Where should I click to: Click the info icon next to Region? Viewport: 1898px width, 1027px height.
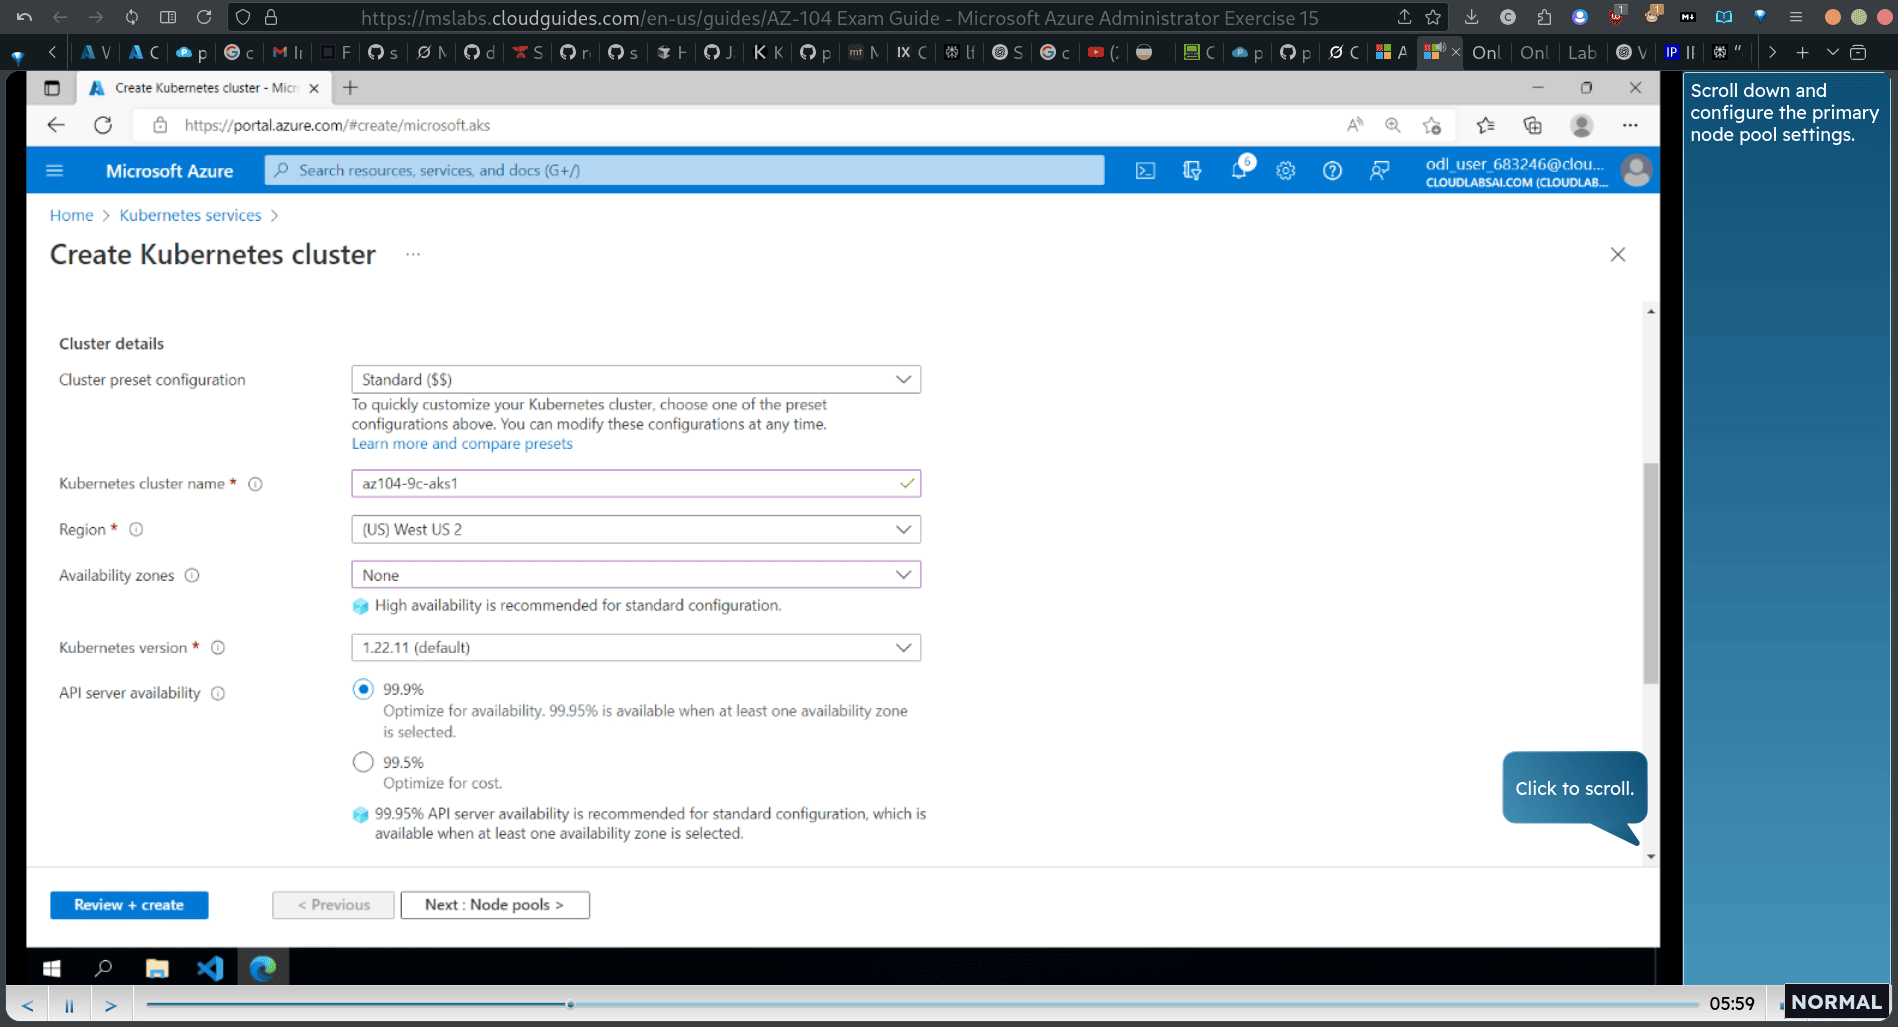coord(136,530)
